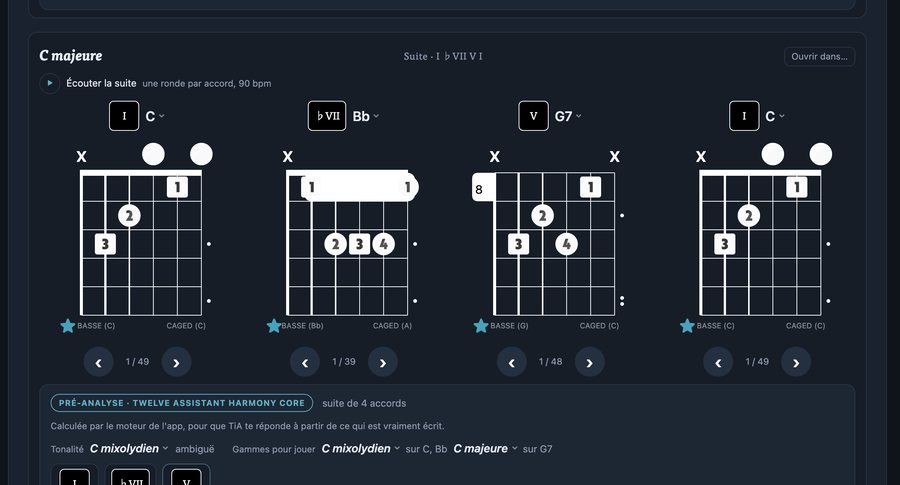The image size is (900, 485).
Task: Click the PRÉ-ANALYSE Twelve Assistant Harmony Core badge
Action: [x=181, y=403]
